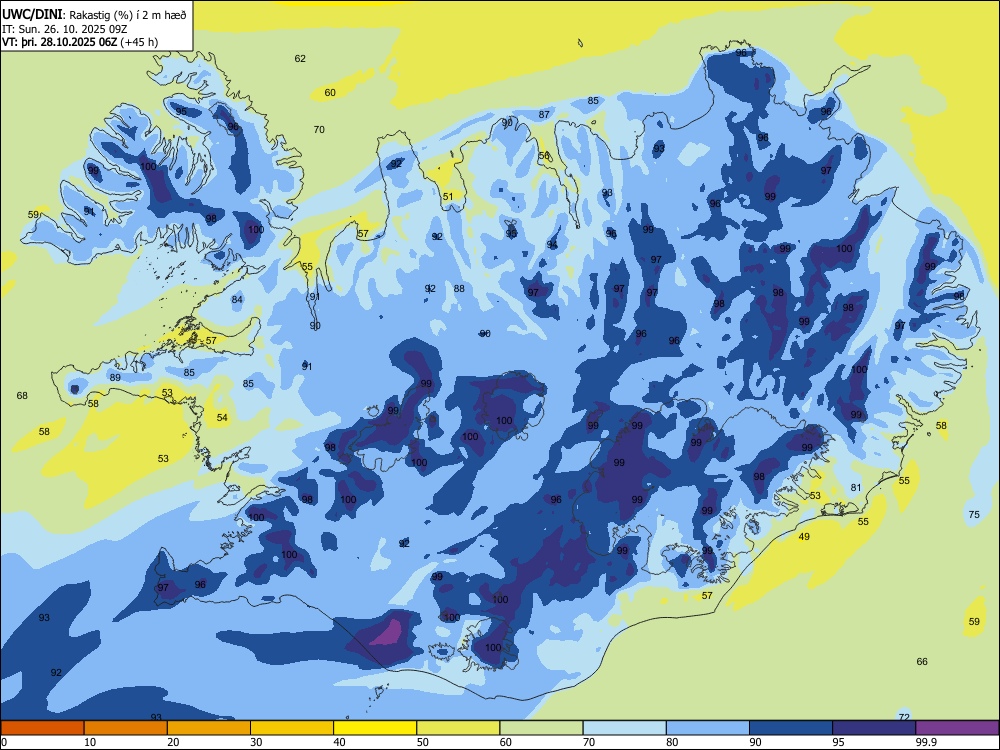The image size is (1000, 750).
Task: Click the humidity value '81' on the map
Action: 856,488
